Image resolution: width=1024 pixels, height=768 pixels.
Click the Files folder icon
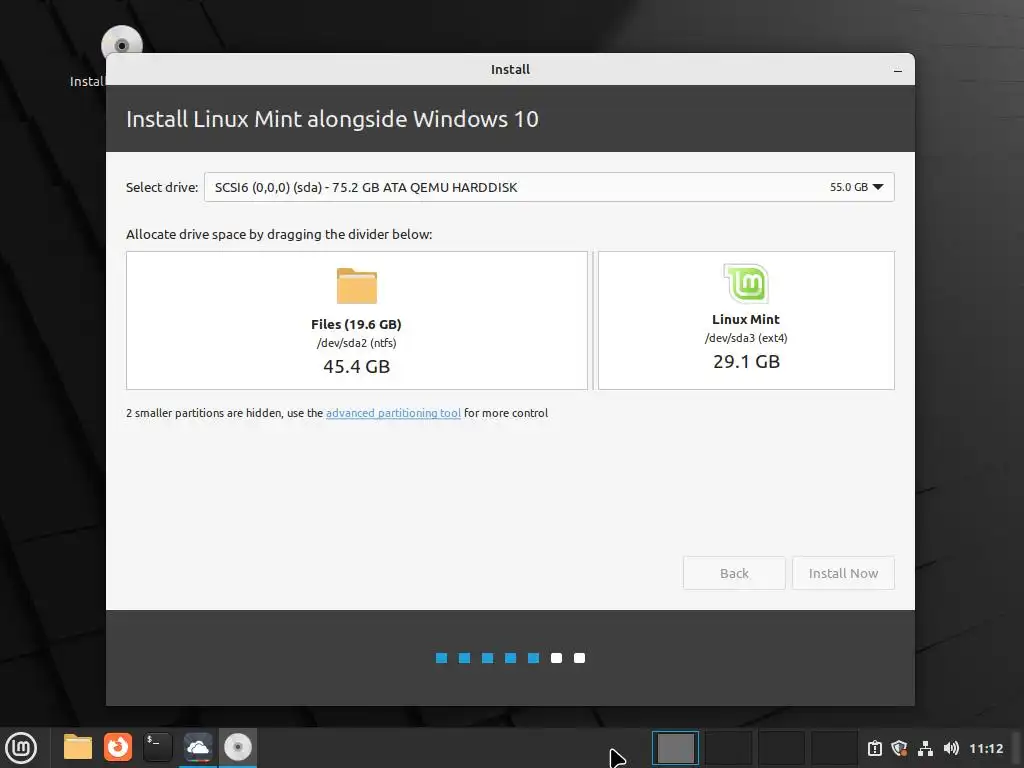pos(357,286)
